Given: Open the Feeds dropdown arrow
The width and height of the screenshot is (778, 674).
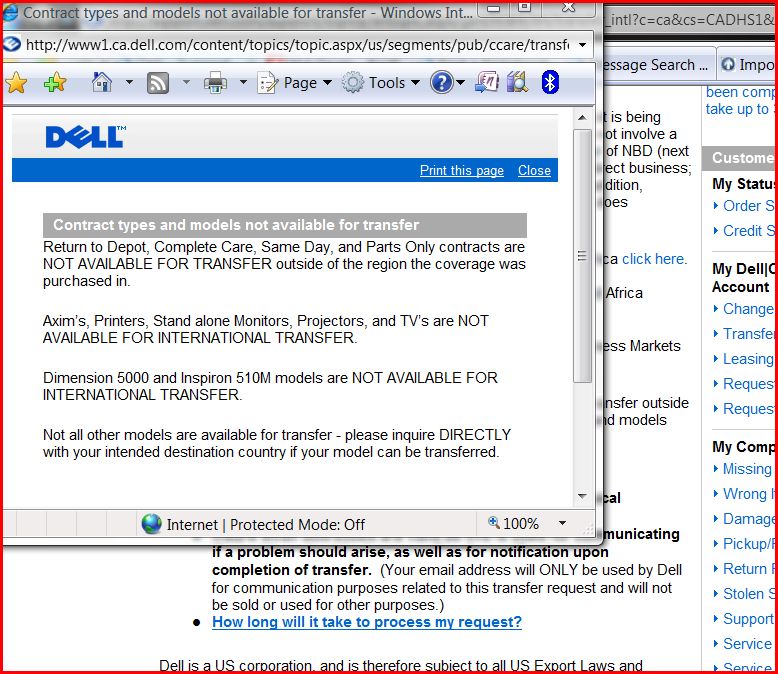Looking at the screenshot, I should pos(186,82).
